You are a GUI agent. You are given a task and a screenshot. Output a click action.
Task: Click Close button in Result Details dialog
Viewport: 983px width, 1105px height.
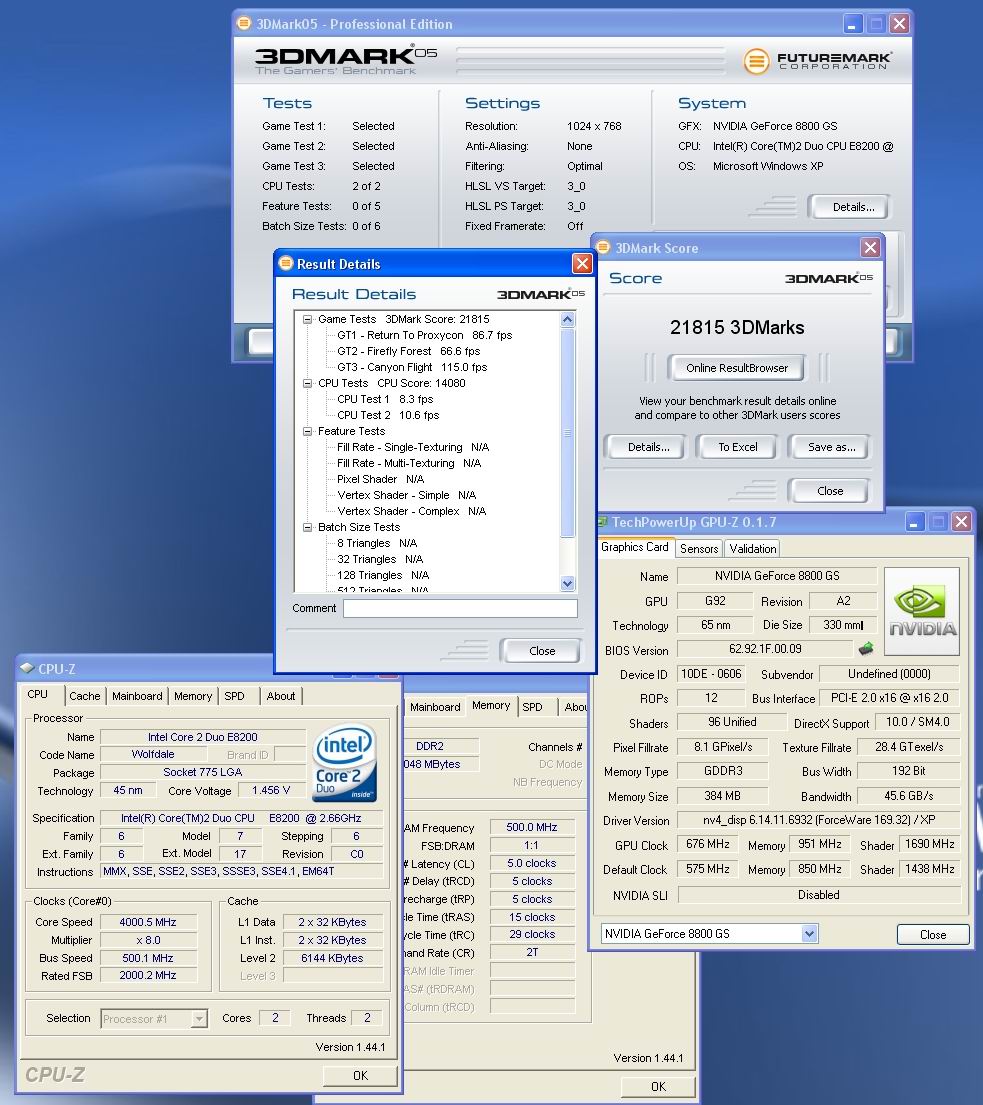point(542,651)
